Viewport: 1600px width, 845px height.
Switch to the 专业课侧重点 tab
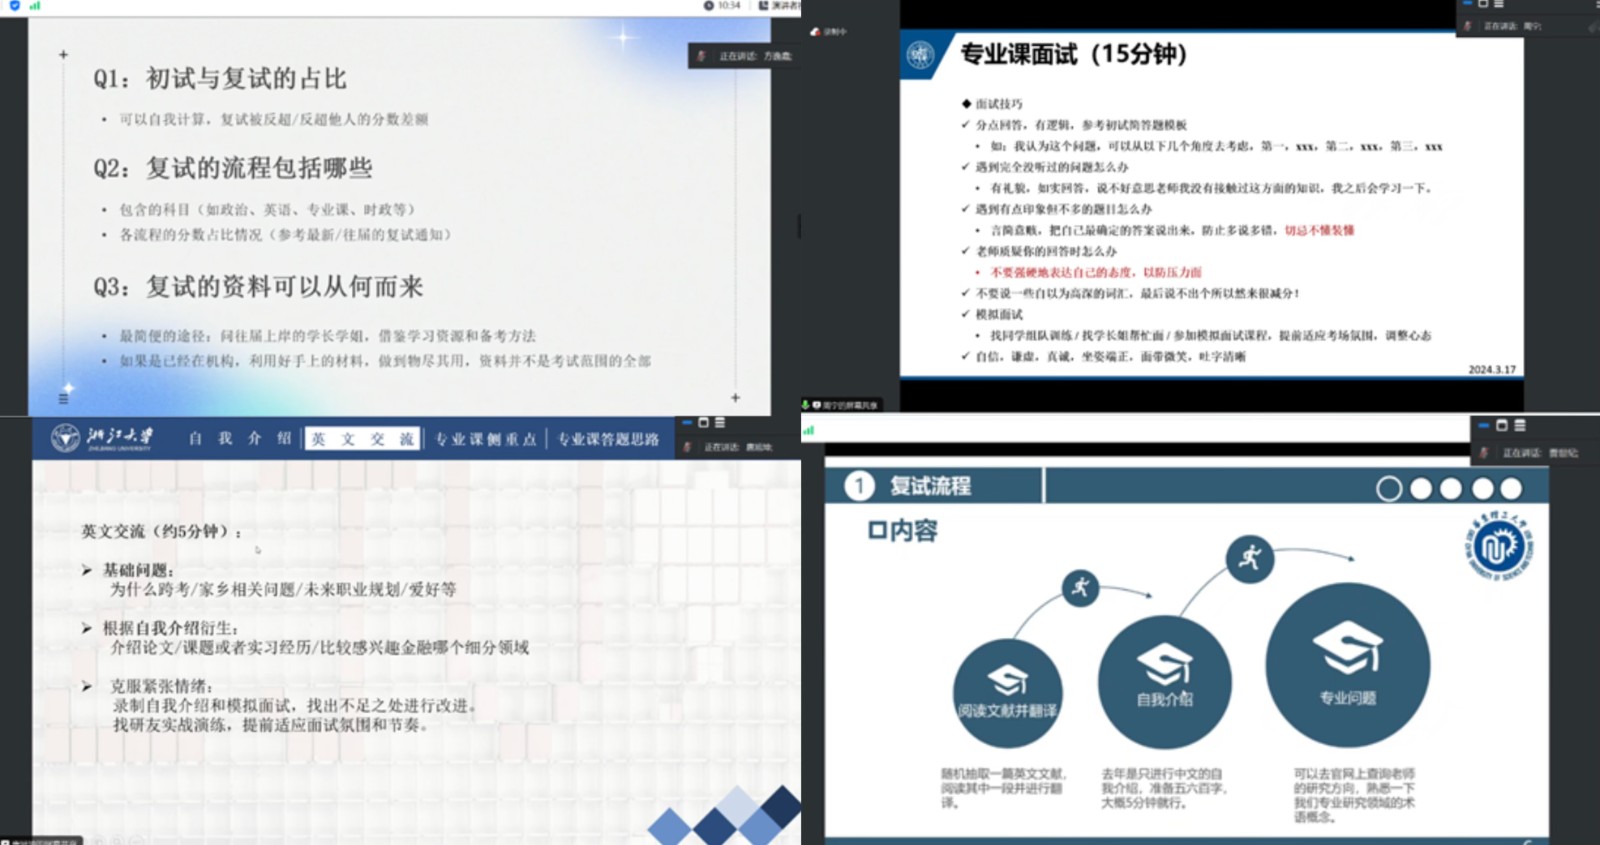485,439
